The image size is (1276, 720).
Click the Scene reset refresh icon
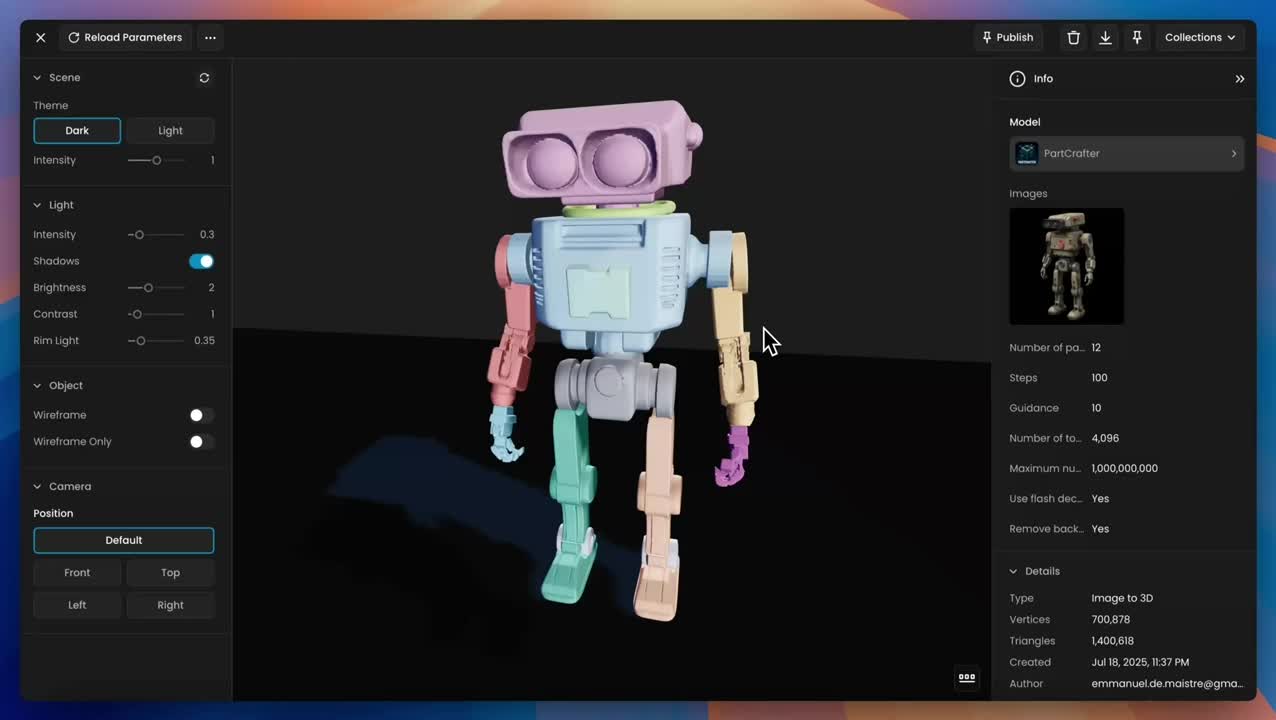204,77
